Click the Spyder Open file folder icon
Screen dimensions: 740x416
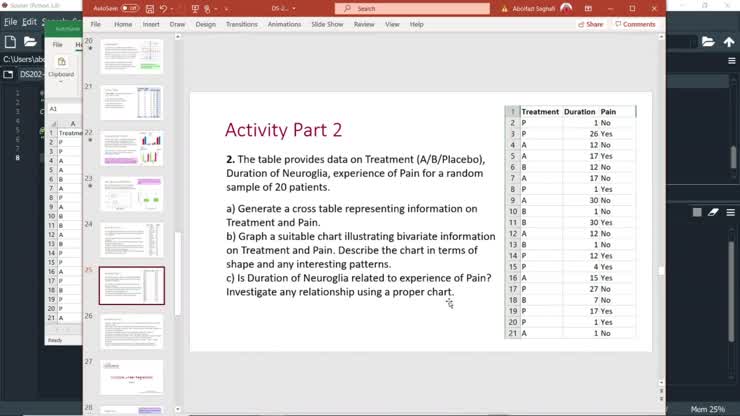pos(30,42)
